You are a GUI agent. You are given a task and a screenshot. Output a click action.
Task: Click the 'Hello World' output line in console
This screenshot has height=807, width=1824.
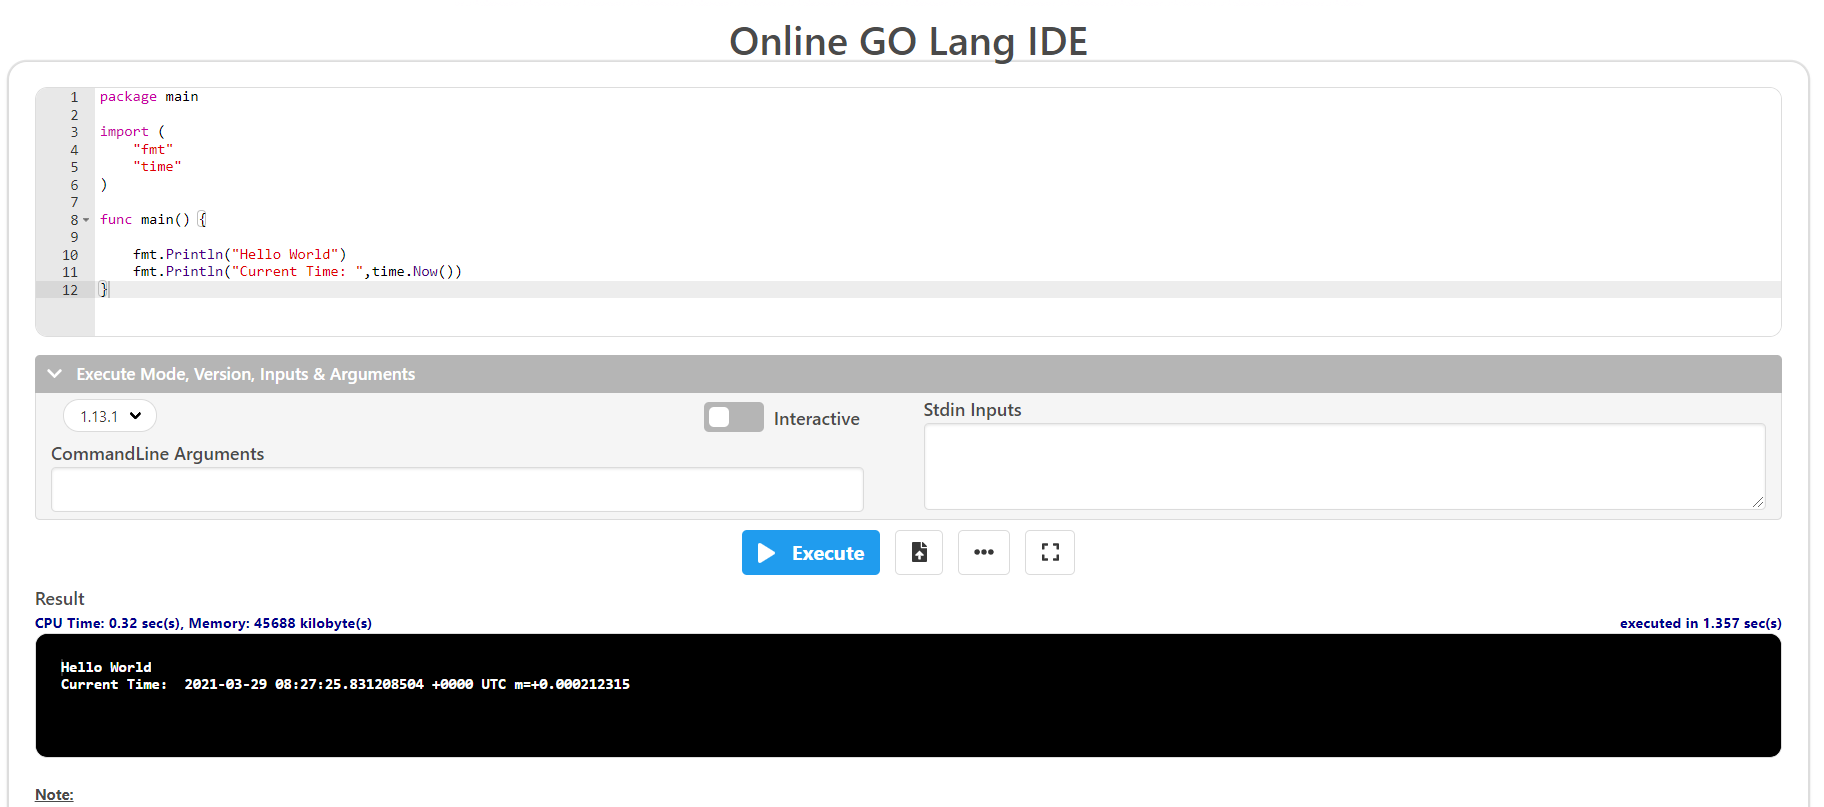pyautogui.click(x=106, y=667)
